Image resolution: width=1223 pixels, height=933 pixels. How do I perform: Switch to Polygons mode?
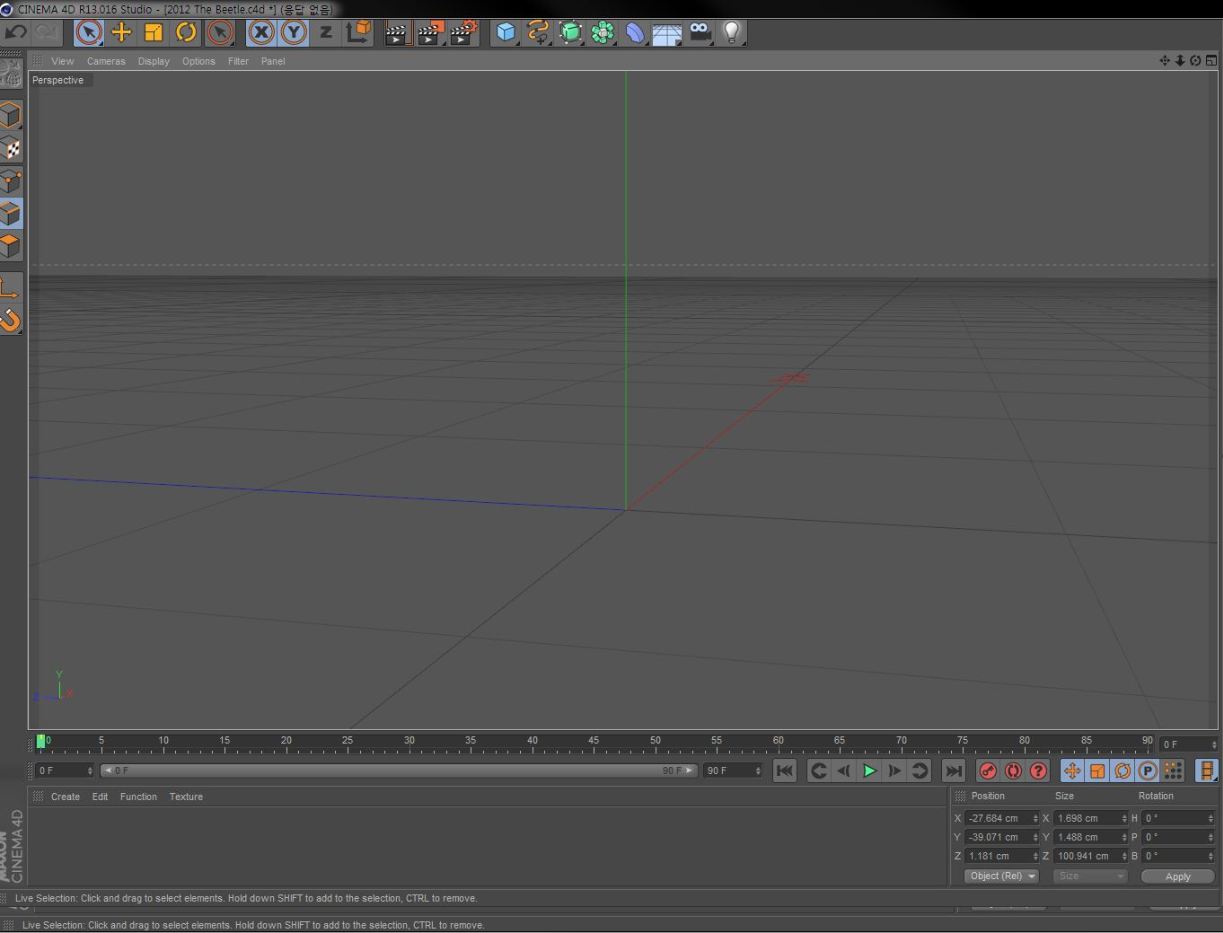[11, 245]
